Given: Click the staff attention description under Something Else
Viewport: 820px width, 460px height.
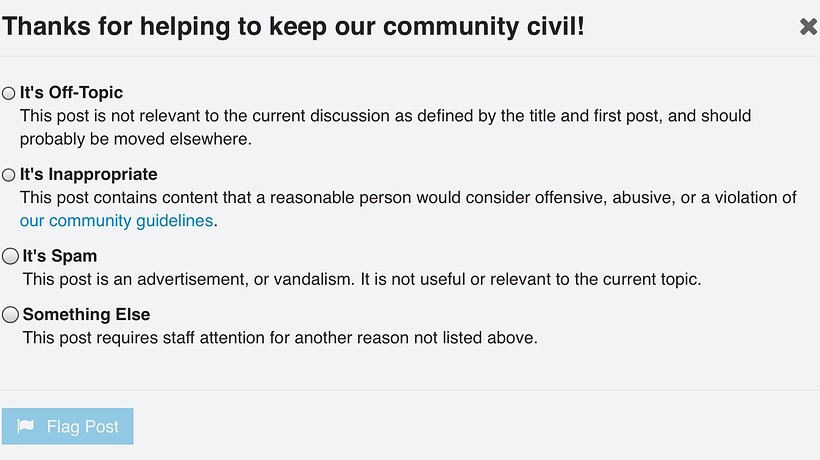Looking at the screenshot, I should (280, 338).
